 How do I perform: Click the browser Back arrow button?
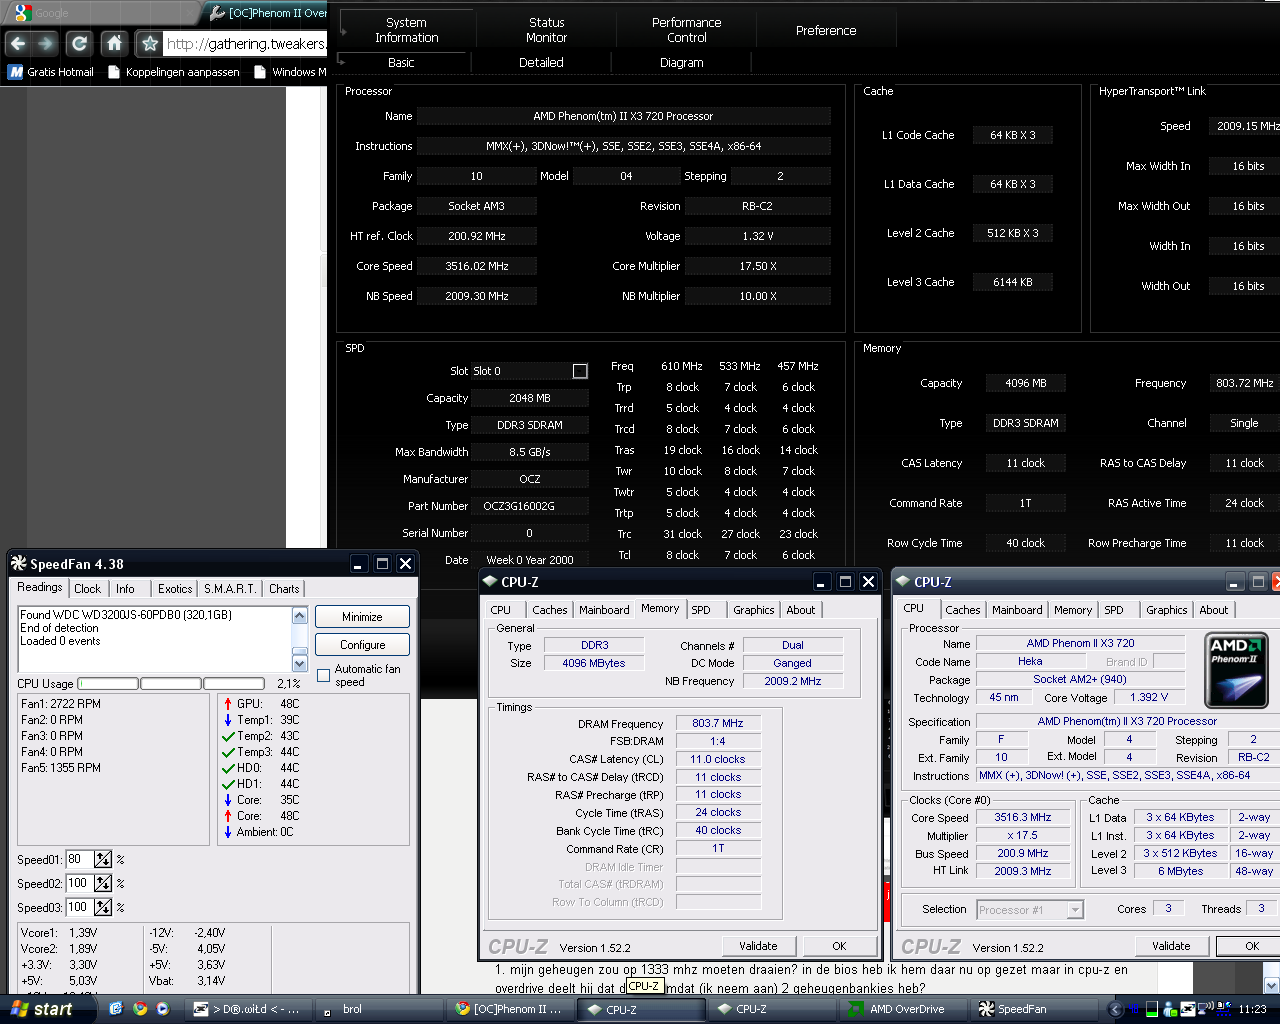[18, 44]
